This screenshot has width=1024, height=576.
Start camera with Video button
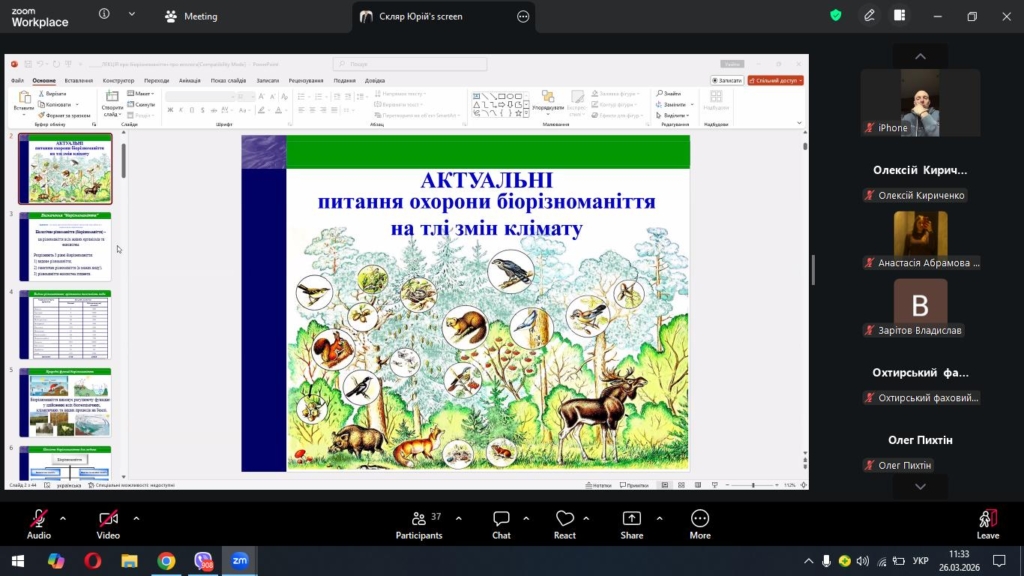[108, 524]
